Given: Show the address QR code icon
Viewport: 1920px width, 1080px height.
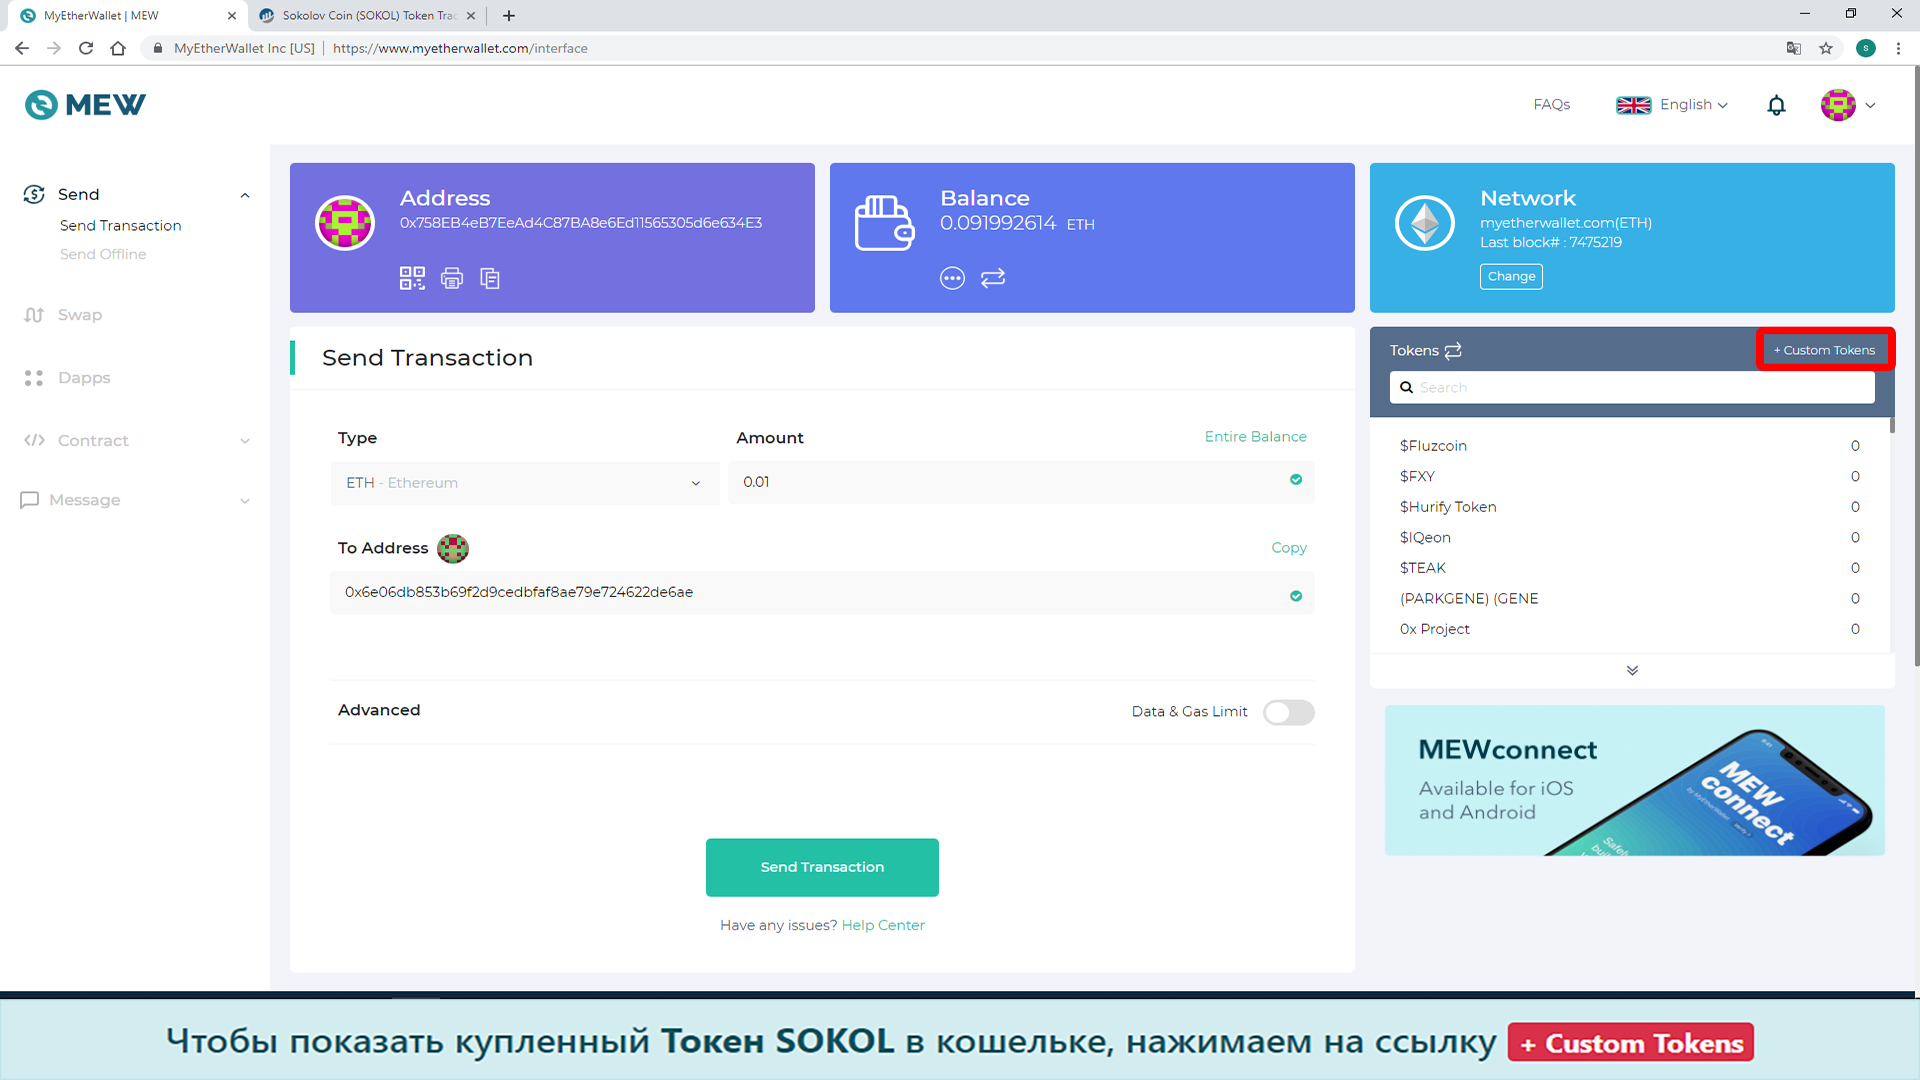Looking at the screenshot, I should coord(412,278).
